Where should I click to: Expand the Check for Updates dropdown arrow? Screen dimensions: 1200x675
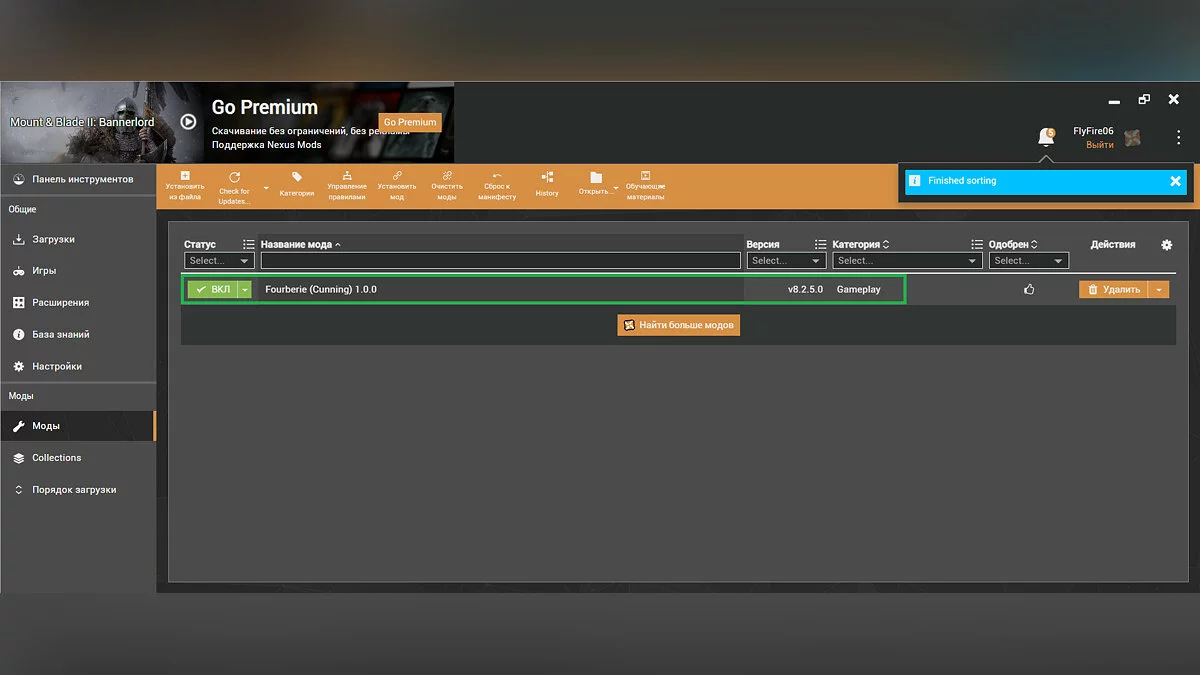(x=266, y=188)
